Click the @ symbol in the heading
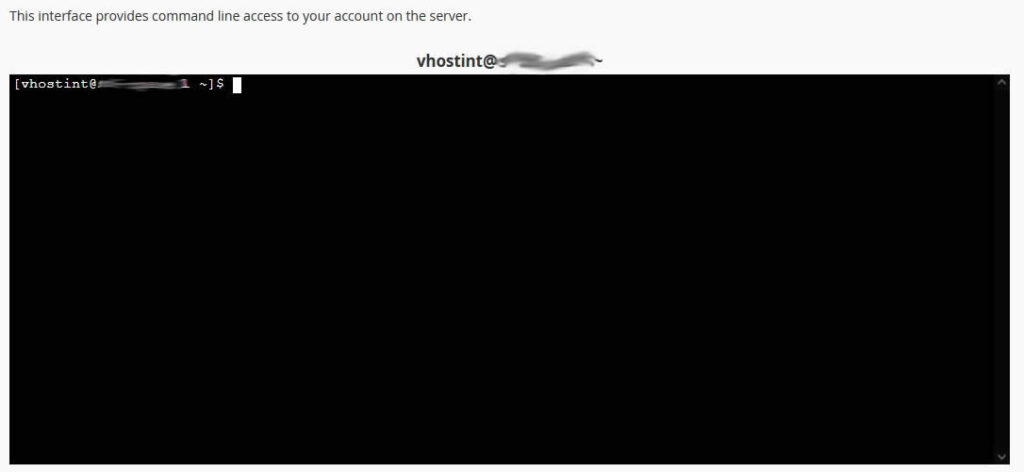 (492, 61)
